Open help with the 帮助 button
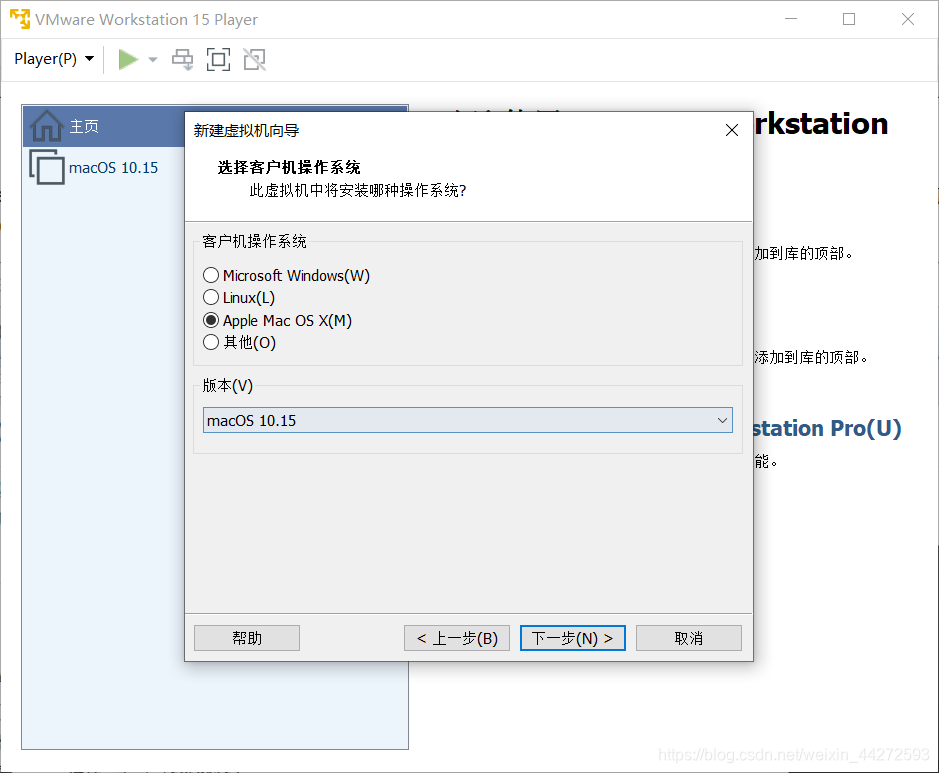Image resolution: width=939 pixels, height=773 pixels. tap(247, 638)
